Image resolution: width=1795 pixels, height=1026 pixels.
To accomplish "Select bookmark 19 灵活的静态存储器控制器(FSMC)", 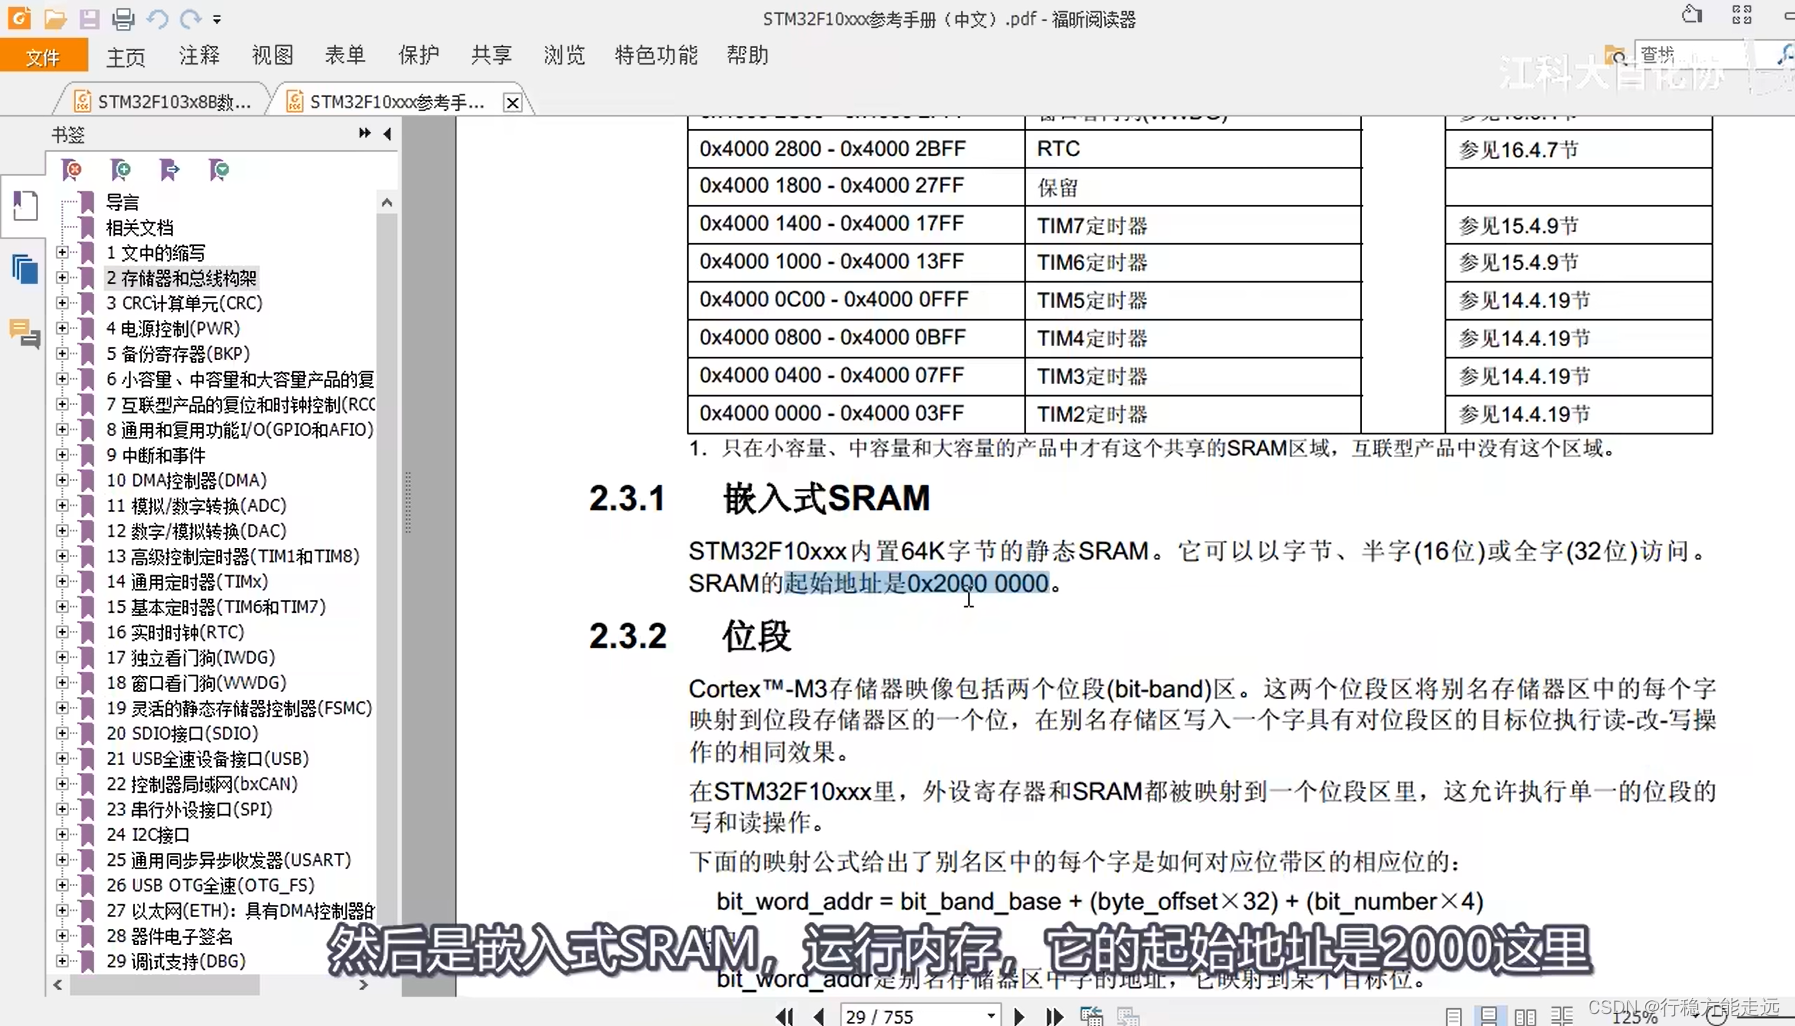I will pos(239,708).
